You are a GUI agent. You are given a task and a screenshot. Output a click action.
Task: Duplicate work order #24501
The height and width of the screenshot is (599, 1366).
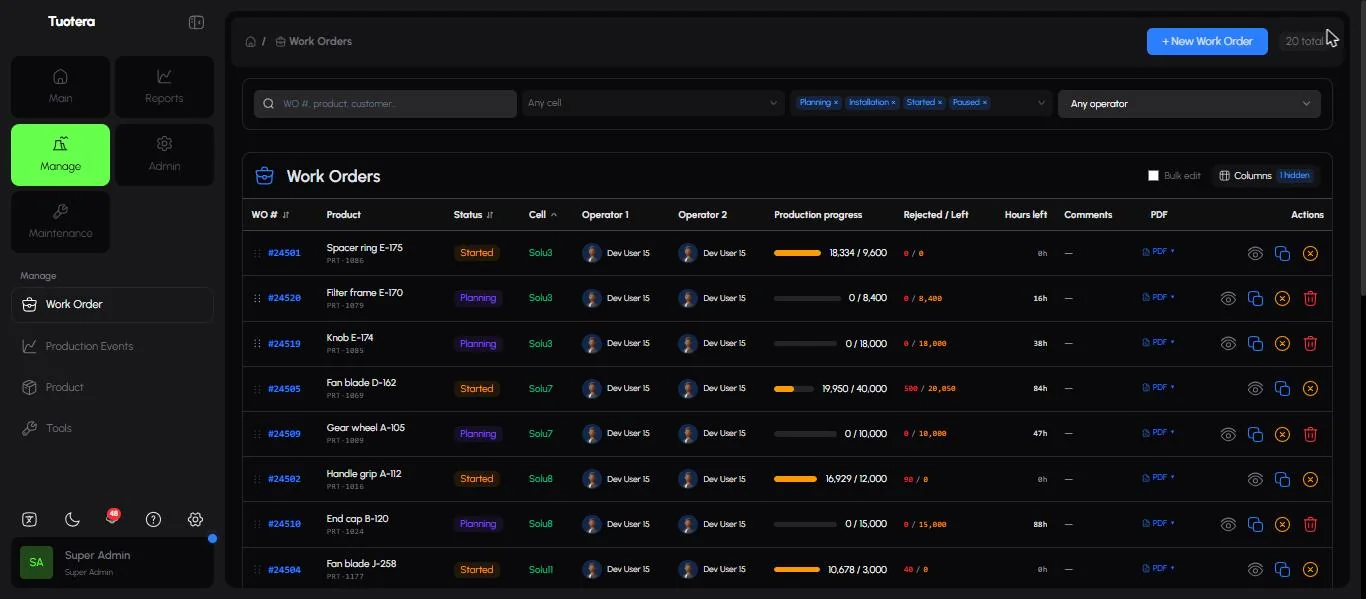click(x=1283, y=254)
